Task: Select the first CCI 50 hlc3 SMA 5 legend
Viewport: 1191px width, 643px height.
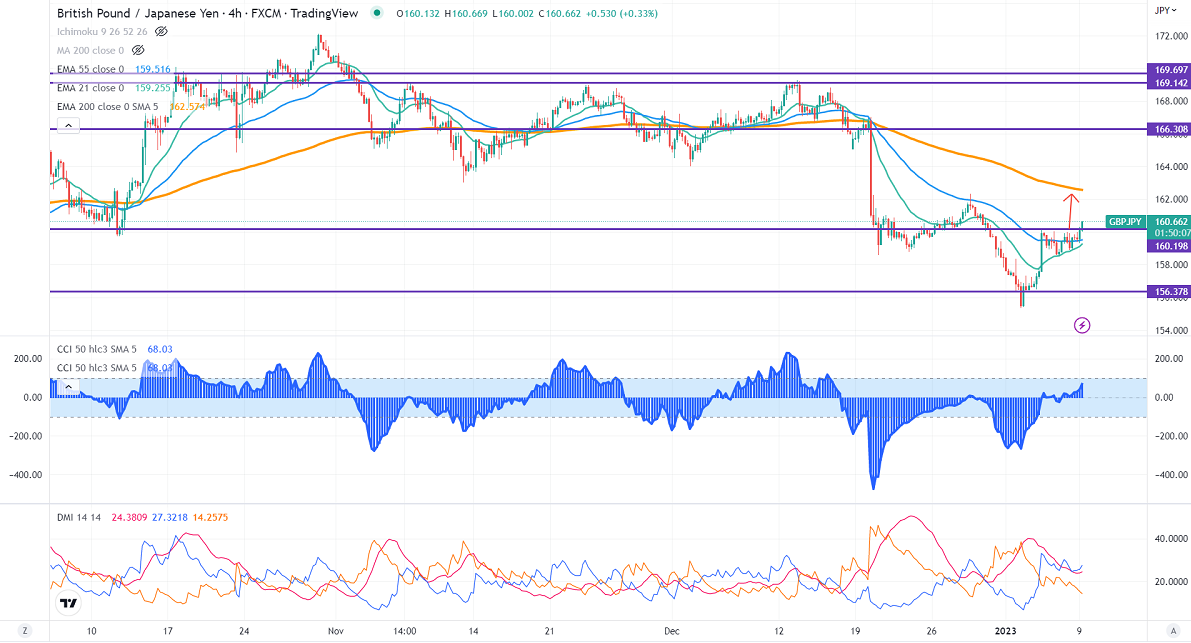Action: tap(97, 349)
